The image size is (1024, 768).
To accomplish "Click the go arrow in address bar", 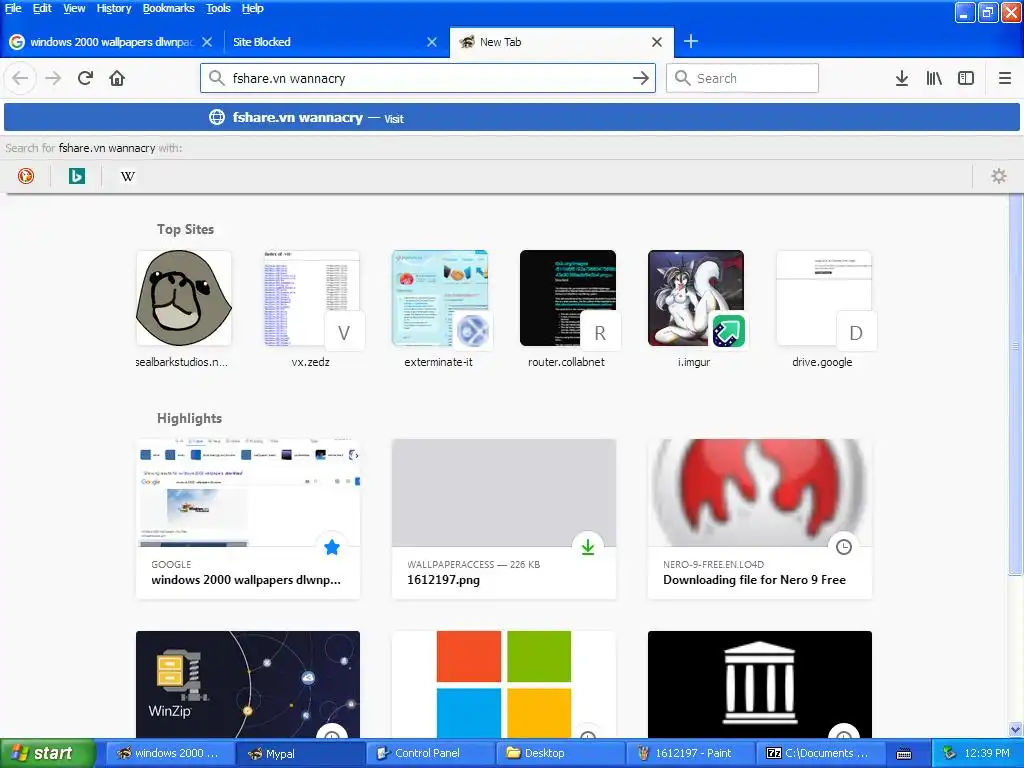I will [x=641, y=78].
